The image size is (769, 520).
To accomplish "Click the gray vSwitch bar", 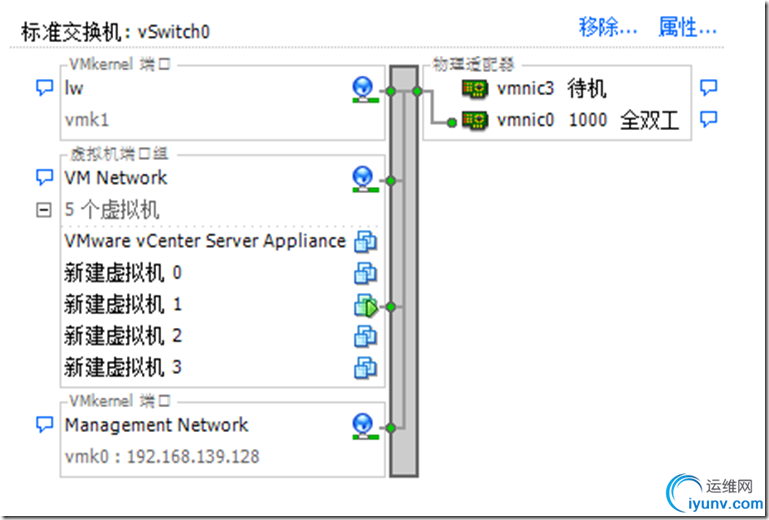I will coord(404,271).
